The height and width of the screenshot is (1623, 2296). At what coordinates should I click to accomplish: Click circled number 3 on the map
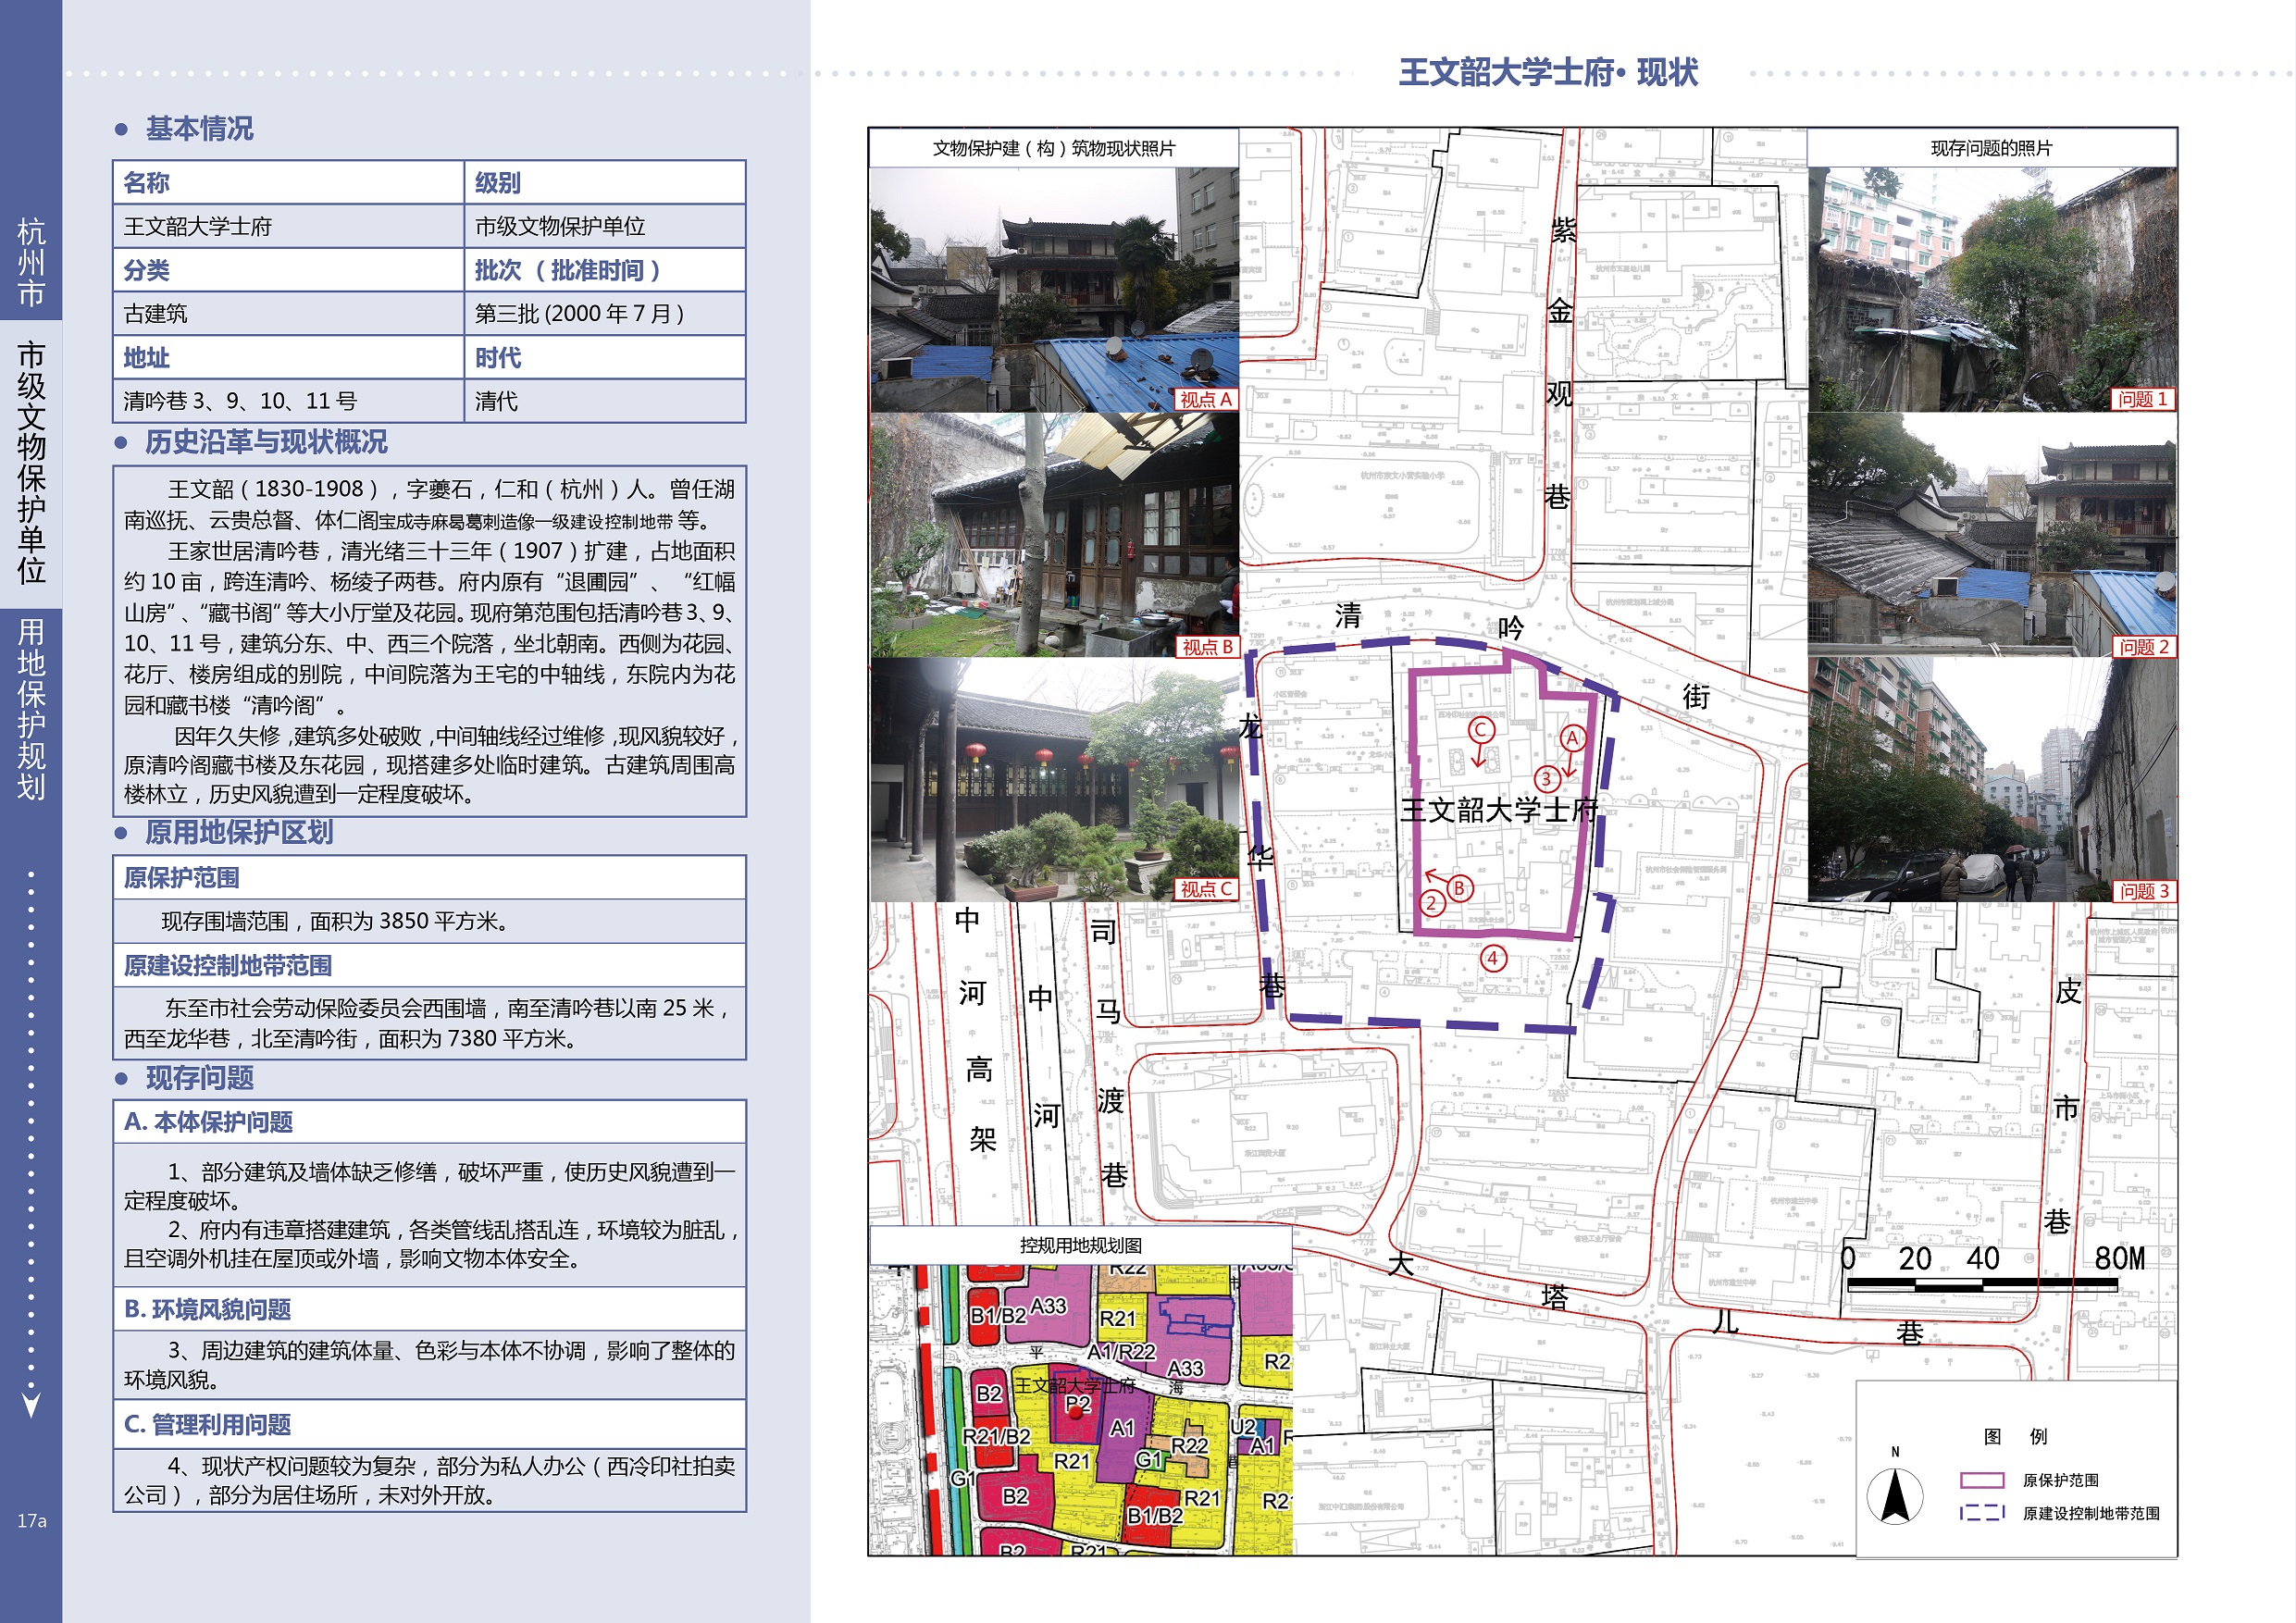click(1546, 778)
